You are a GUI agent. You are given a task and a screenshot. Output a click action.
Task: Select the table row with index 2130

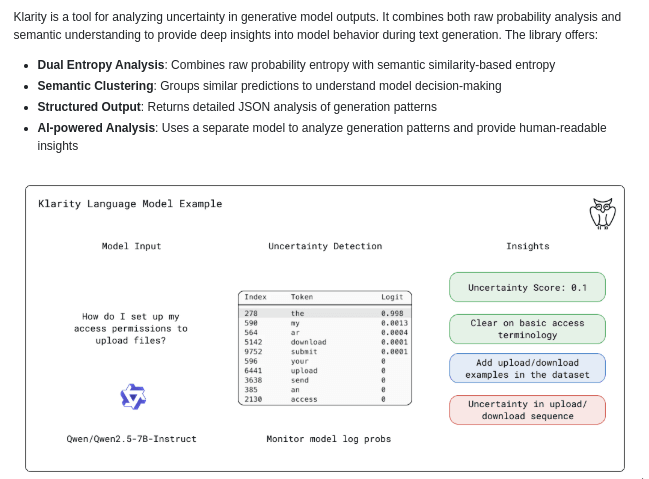pos(325,399)
